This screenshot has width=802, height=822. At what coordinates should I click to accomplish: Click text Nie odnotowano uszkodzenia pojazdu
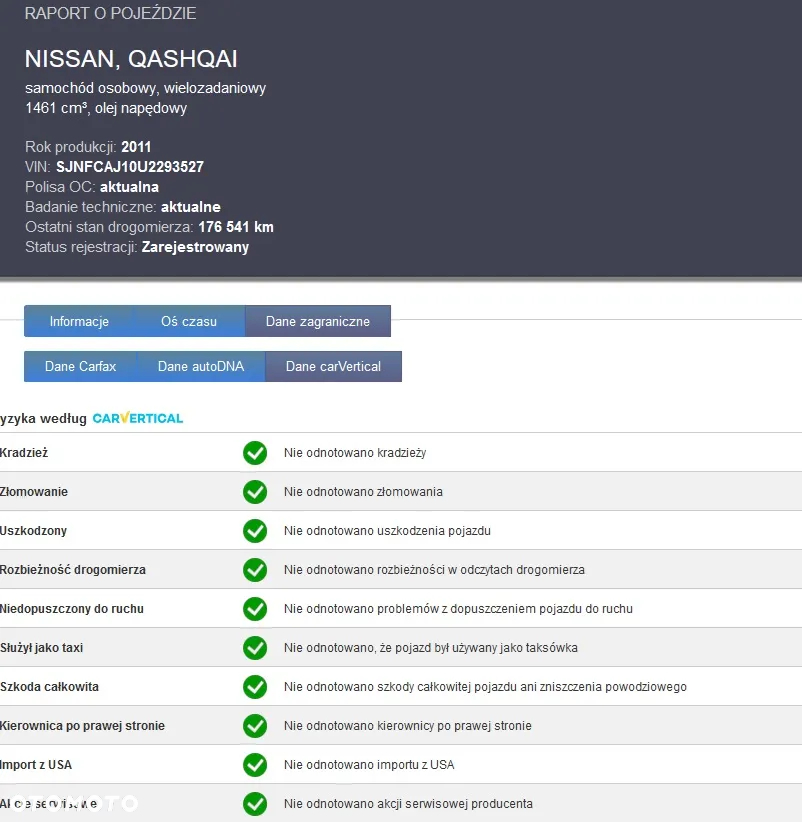coord(387,531)
